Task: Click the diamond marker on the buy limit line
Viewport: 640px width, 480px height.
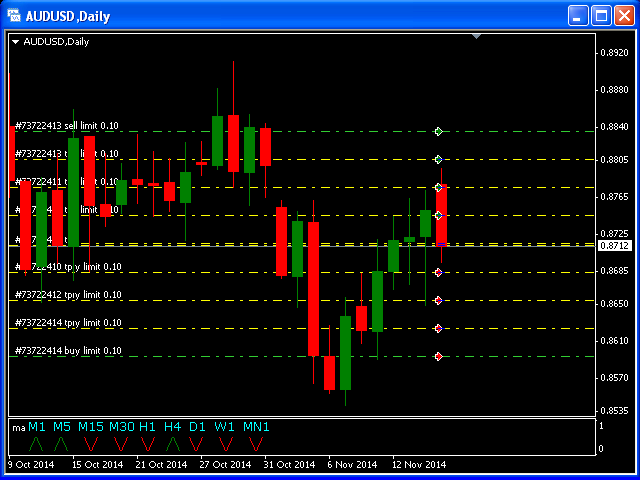Action: [438, 356]
